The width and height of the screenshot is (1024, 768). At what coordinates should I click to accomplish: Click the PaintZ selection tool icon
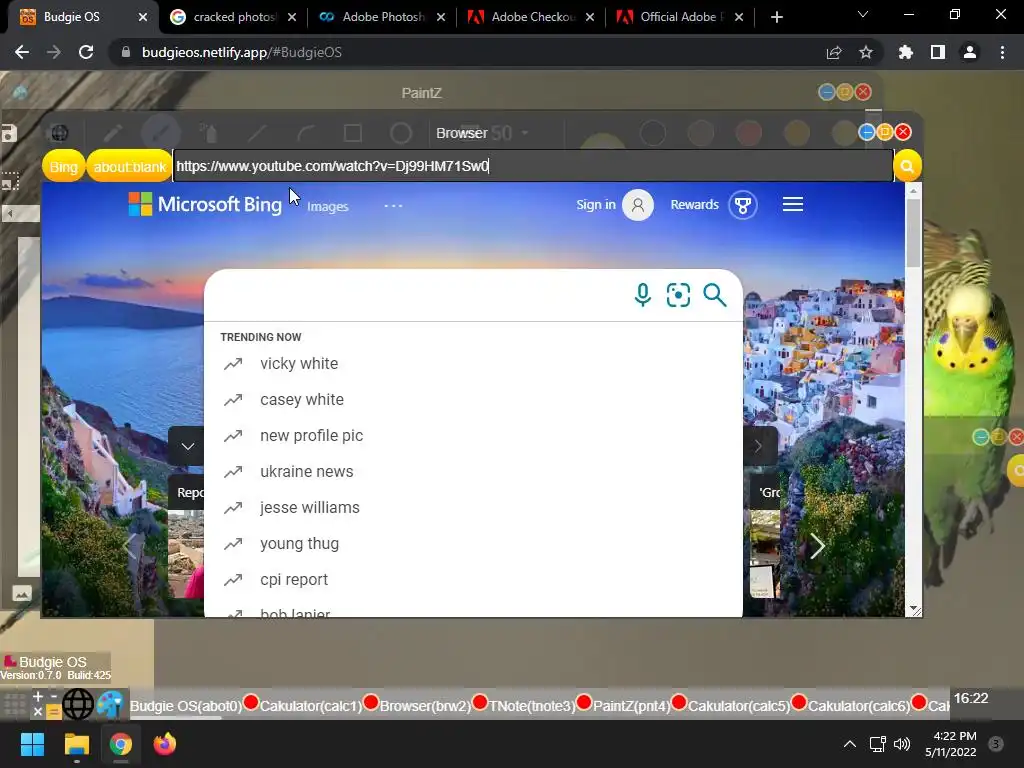pos(10,182)
